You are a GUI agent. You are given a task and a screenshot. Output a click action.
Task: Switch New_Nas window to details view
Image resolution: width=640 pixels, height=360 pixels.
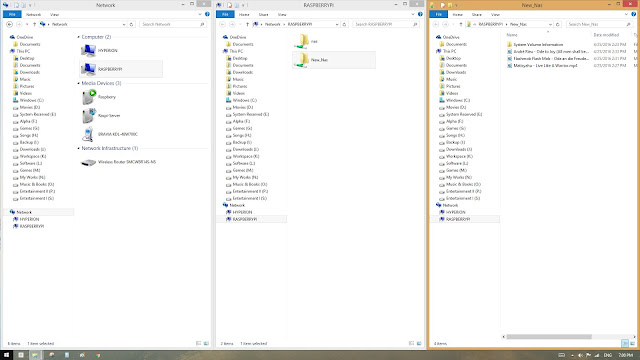click(x=625, y=343)
